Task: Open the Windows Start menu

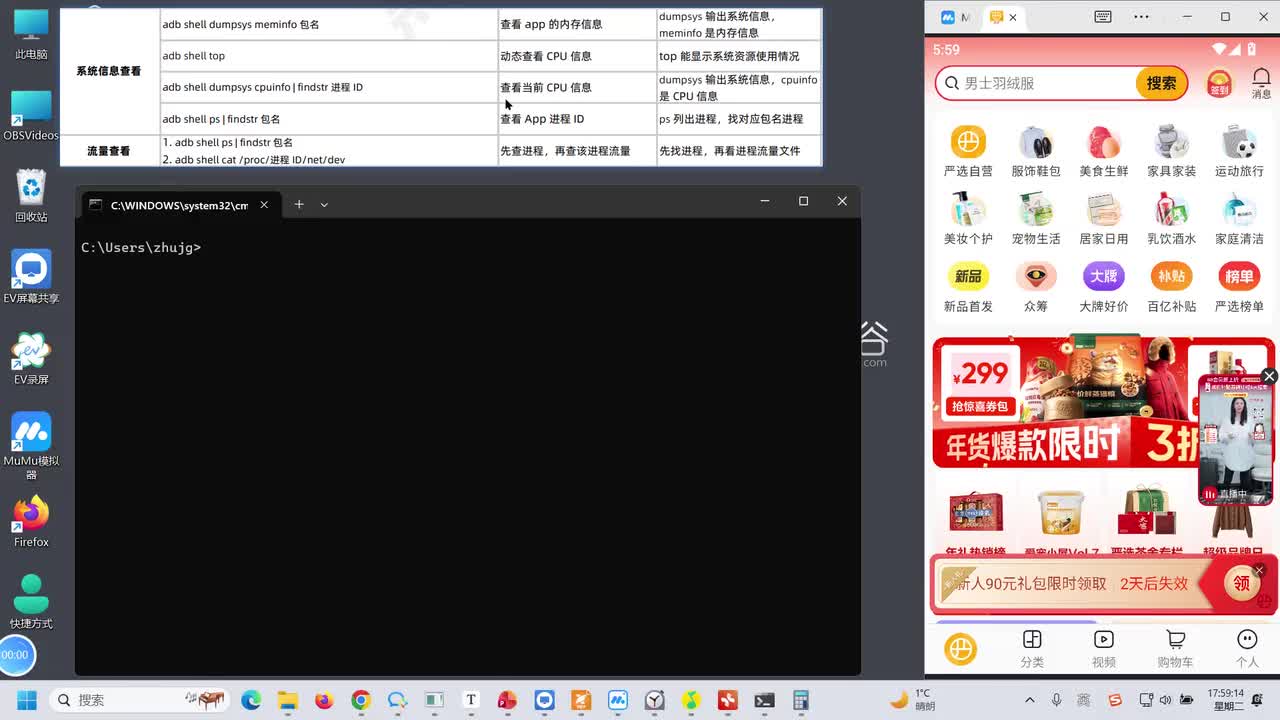Action: (x=26, y=700)
